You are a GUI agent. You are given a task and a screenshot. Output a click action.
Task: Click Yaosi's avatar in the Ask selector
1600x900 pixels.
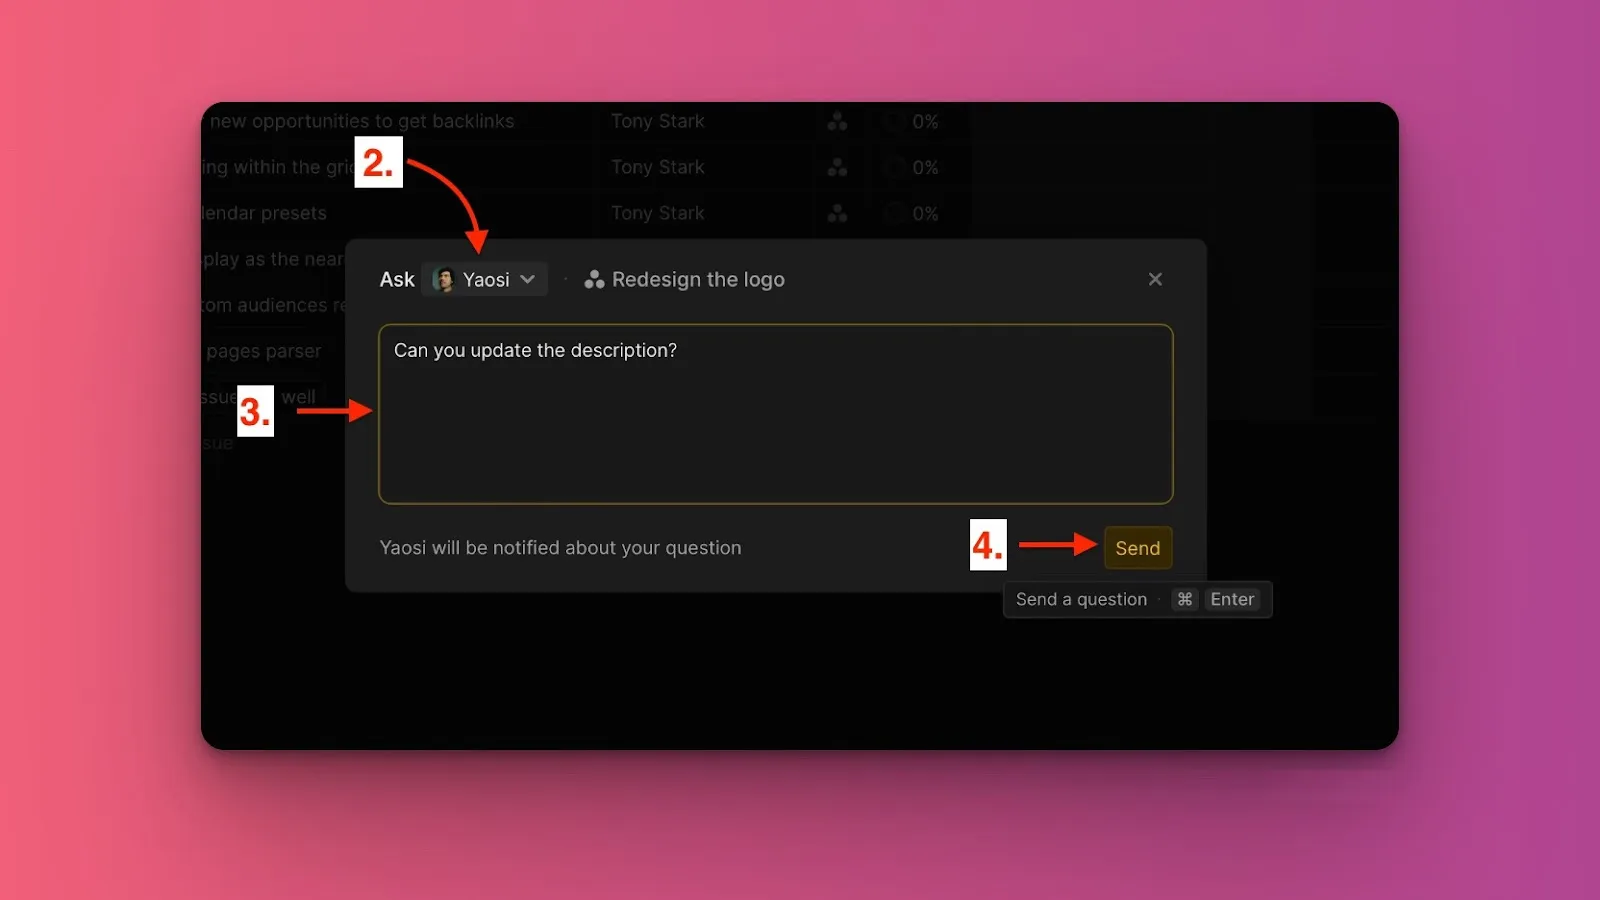coord(444,280)
